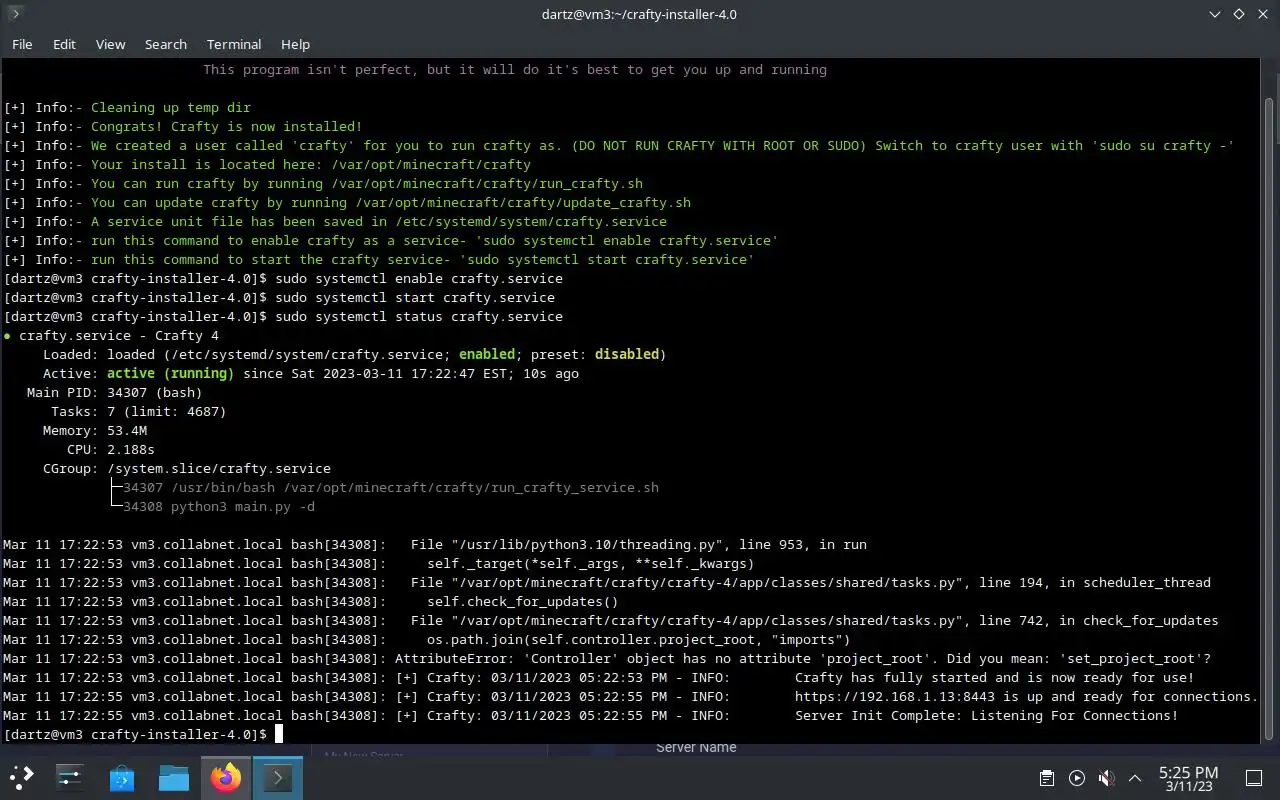Click the AttributeError message line
This screenshot has height=800, width=1280.
point(803,658)
